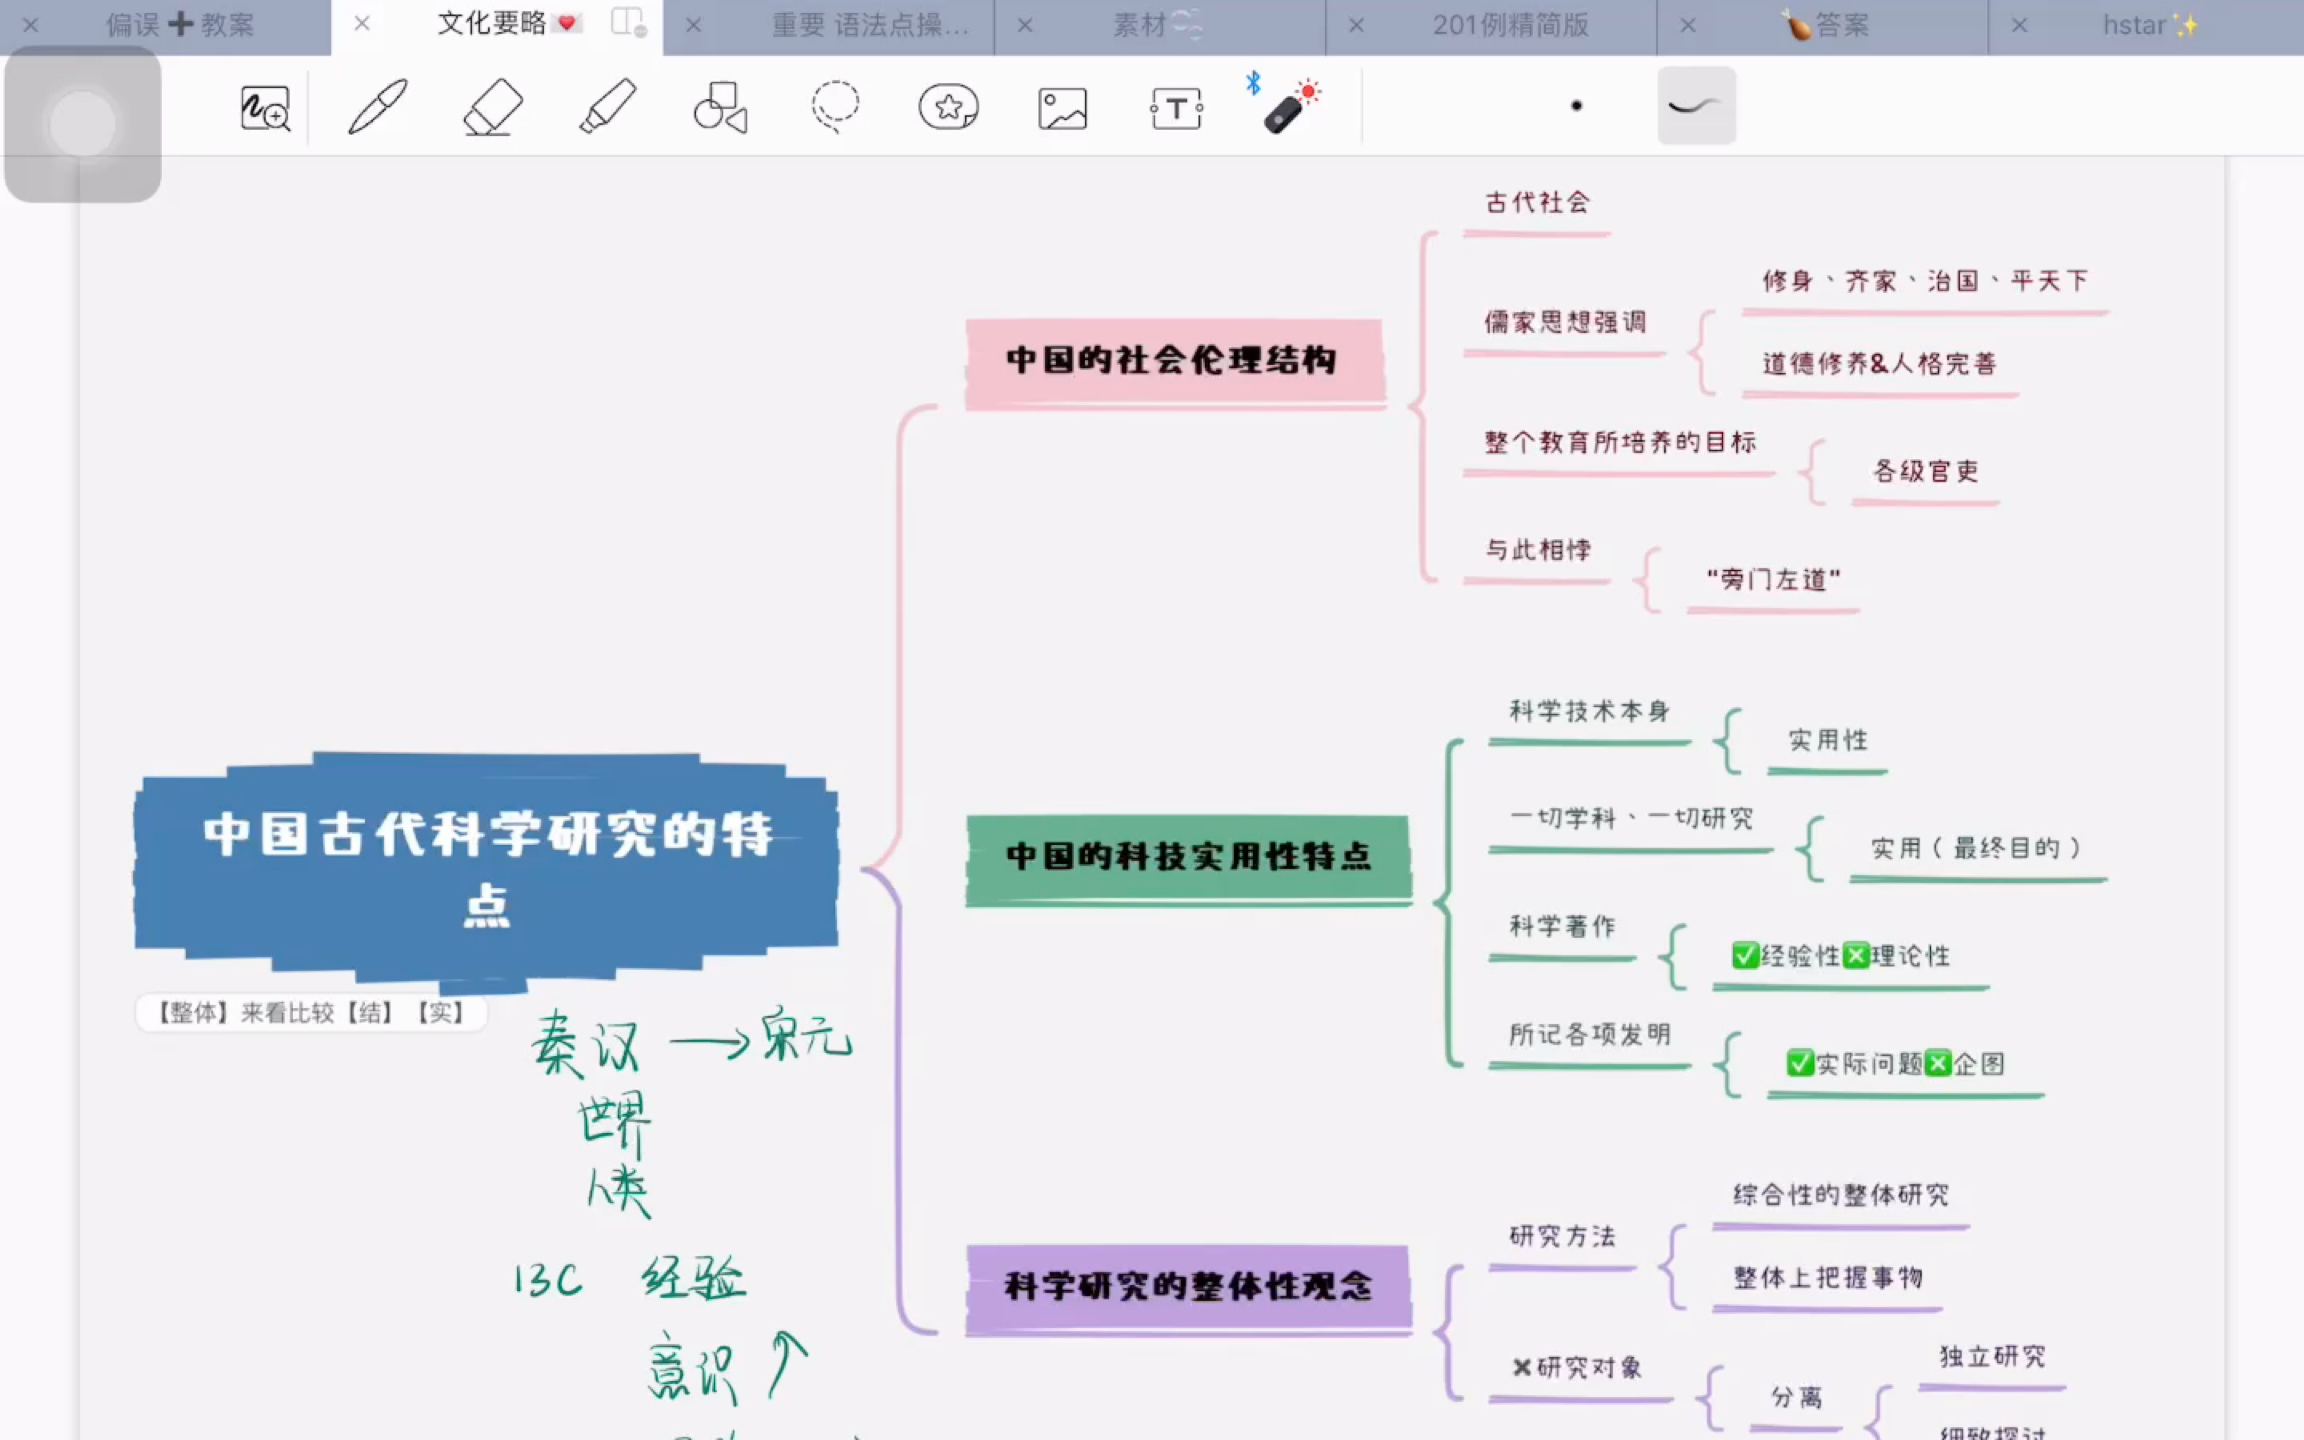Click the "旁门左道" node text
The image size is (2304, 1440).
point(1773,579)
